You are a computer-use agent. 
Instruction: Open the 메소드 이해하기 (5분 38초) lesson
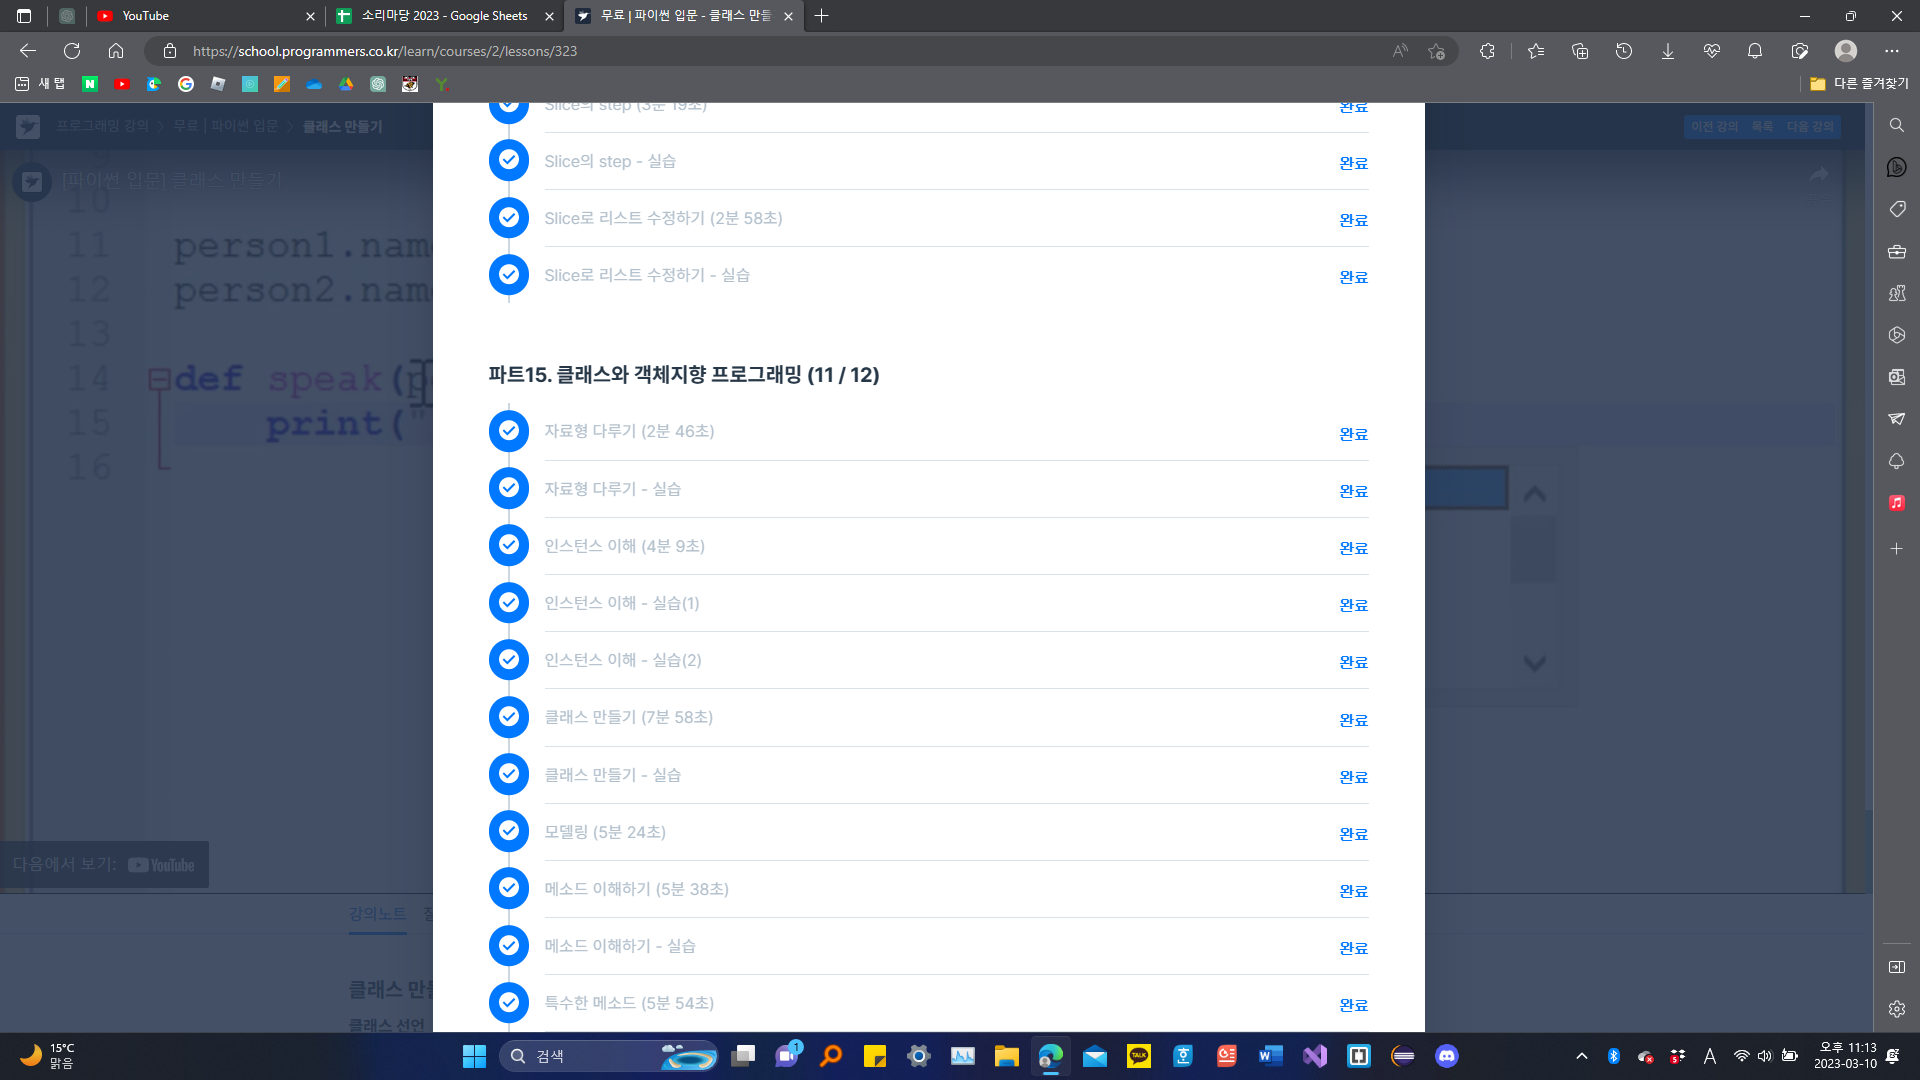636,889
